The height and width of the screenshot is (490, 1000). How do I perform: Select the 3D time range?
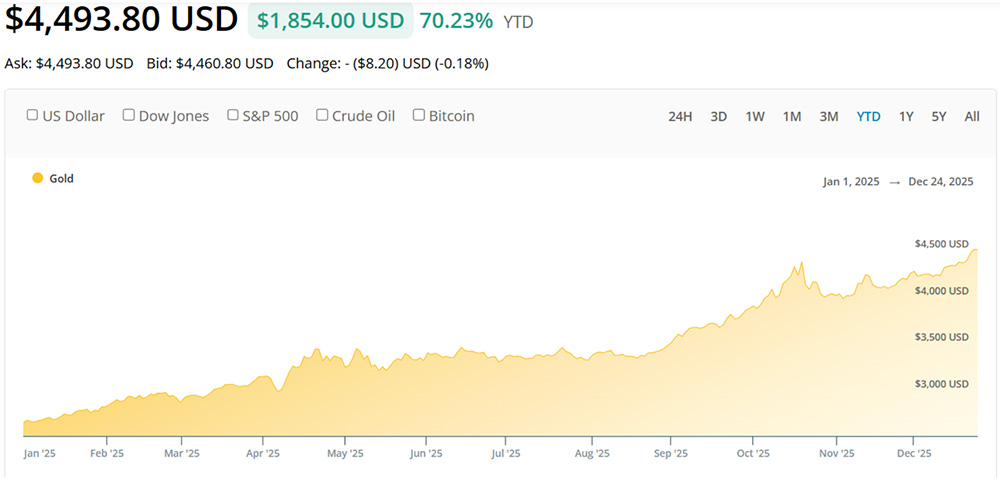click(718, 116)
